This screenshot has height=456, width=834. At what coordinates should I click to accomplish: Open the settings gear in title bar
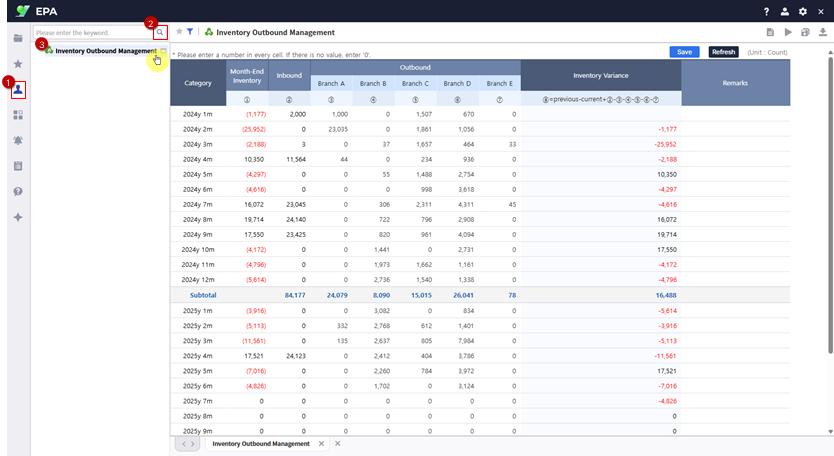(x=802, y=11)
